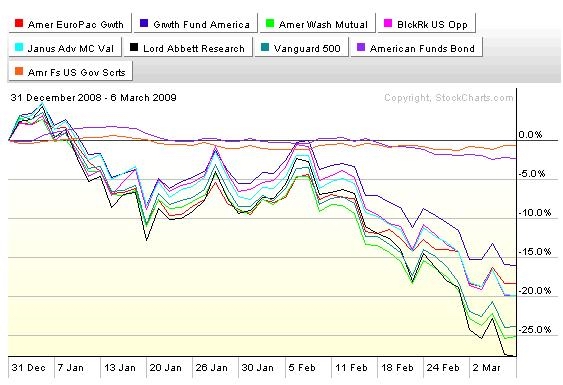Click the black Lord Abbett Research swatch

point(134,47)
